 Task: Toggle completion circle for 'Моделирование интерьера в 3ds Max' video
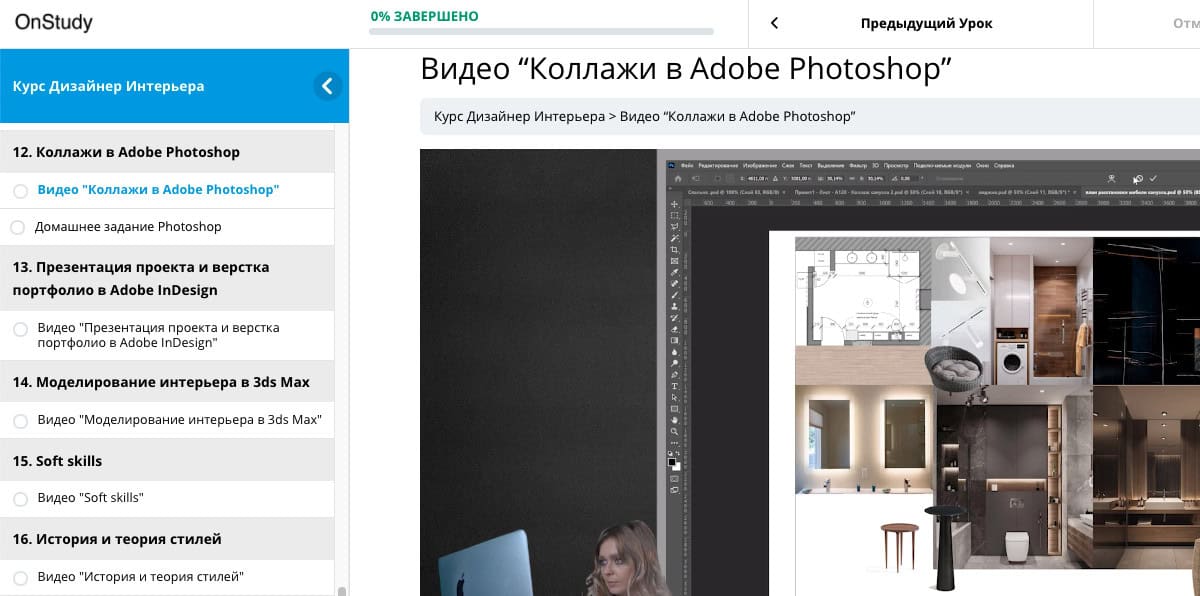(x=20, y=421)
